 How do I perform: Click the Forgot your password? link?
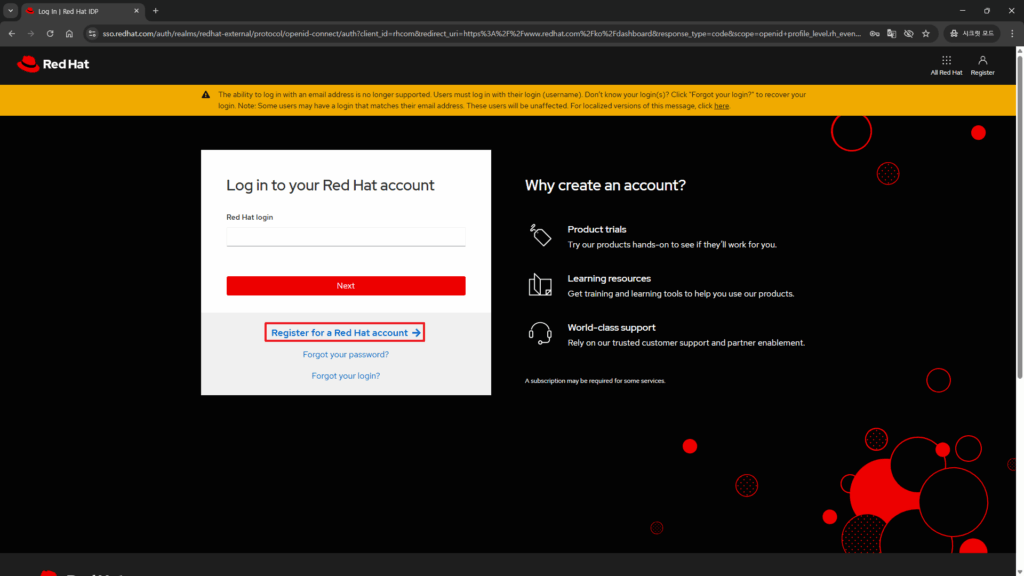(345, 355)
